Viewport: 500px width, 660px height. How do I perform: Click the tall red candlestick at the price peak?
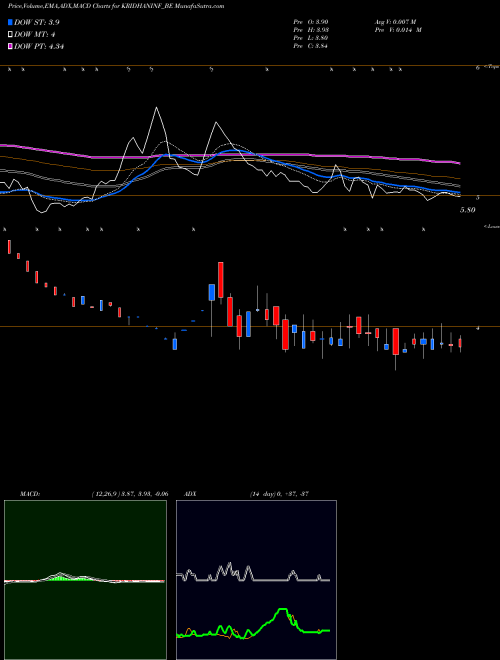pos(221,280)
